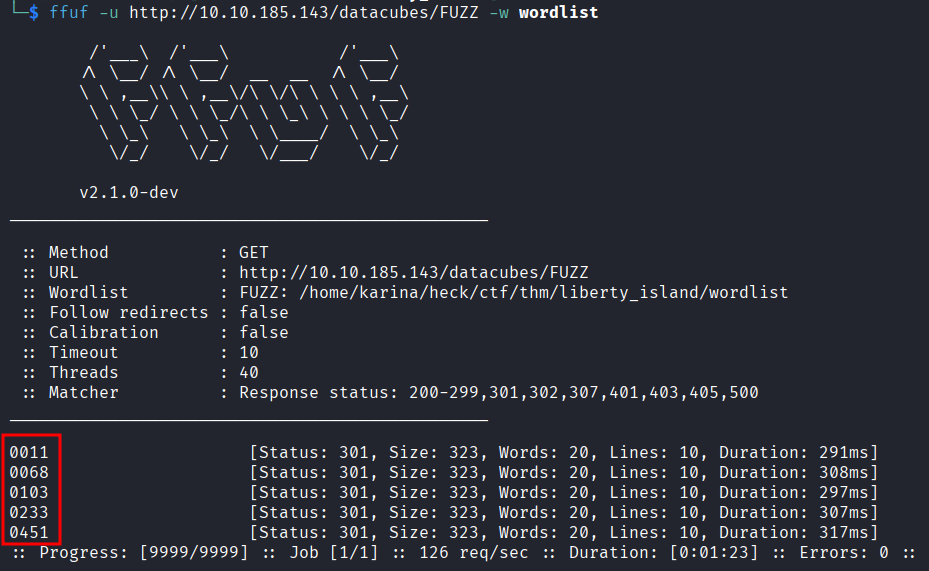The image size is (929, 571).
Task: Click the ffuf ASCII art logo
Action: point(244,104)
